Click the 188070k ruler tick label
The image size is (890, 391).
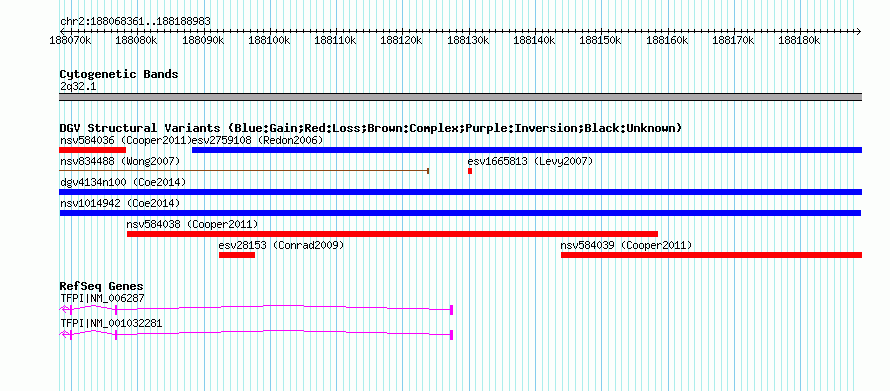coord(71,40)
